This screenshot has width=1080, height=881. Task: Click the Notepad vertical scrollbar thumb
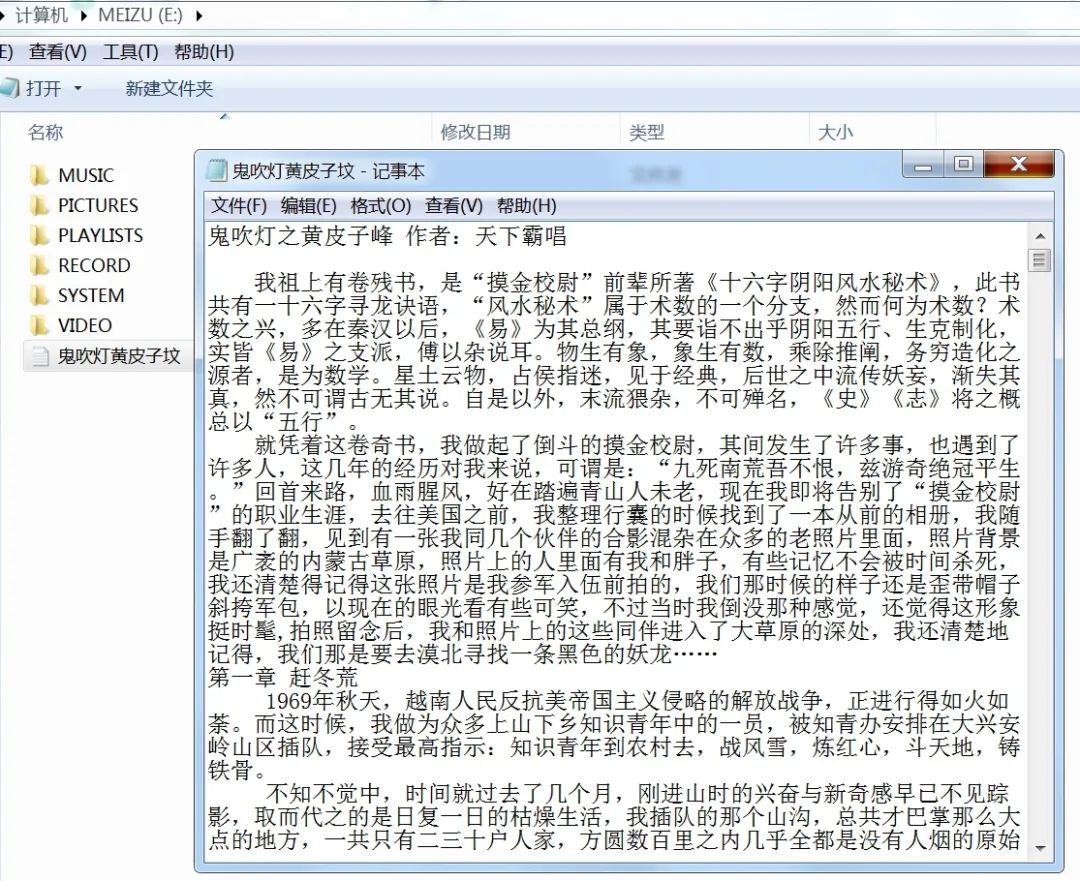pyautogui.click(x=1040, y=260)
